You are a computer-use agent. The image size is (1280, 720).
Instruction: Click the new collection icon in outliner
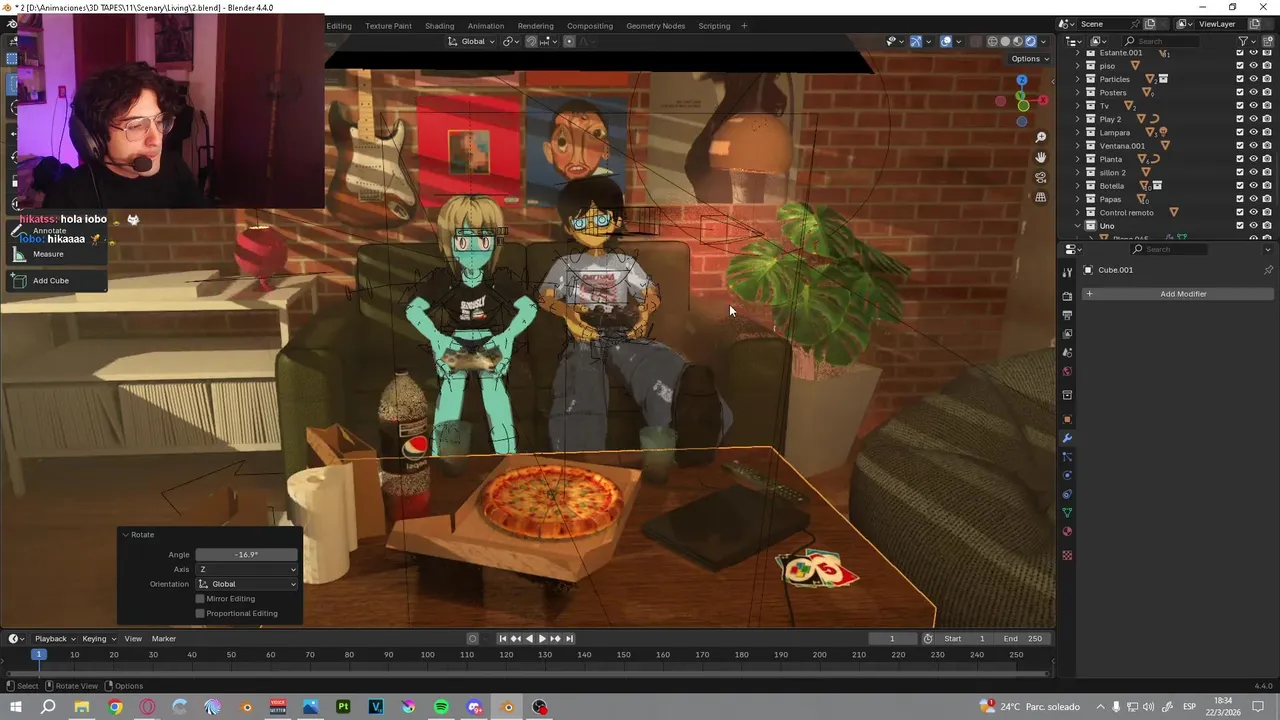(1268, 41)
